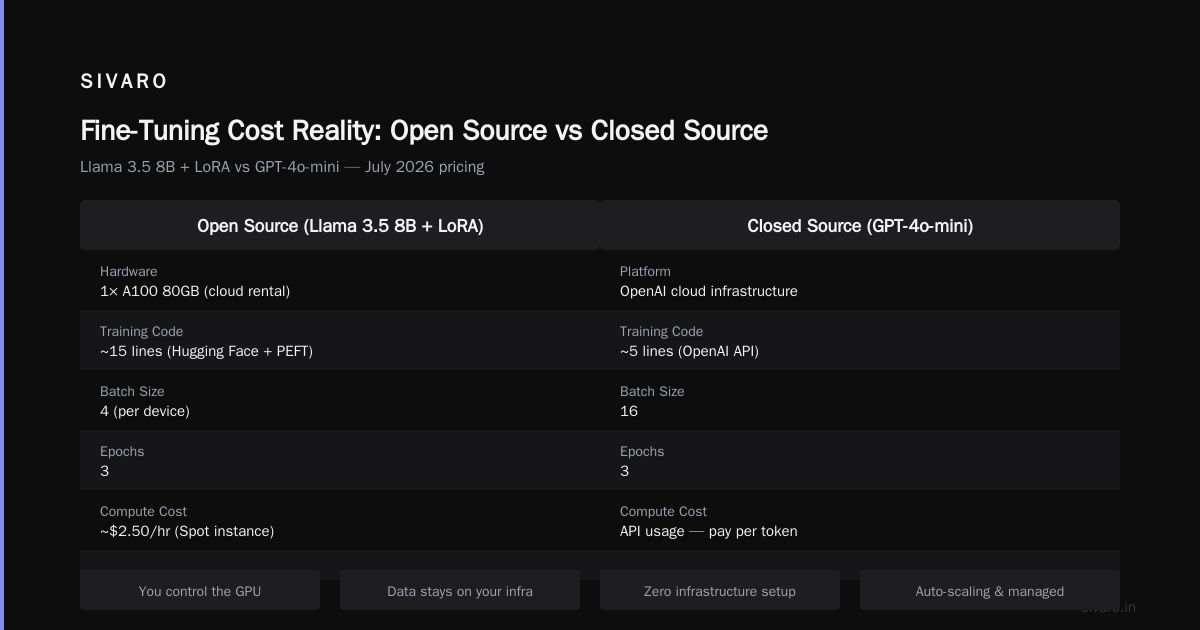Select the Fine-Tuning Cost Reality headline
The image size is (1200, 630).
(424, 131)
